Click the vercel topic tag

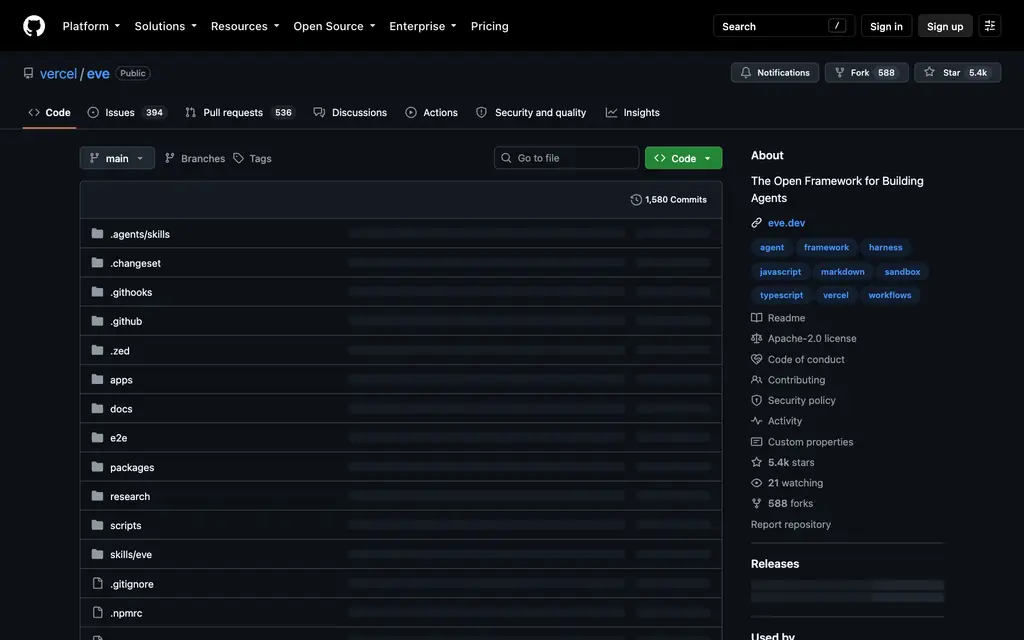click(836, 295)
